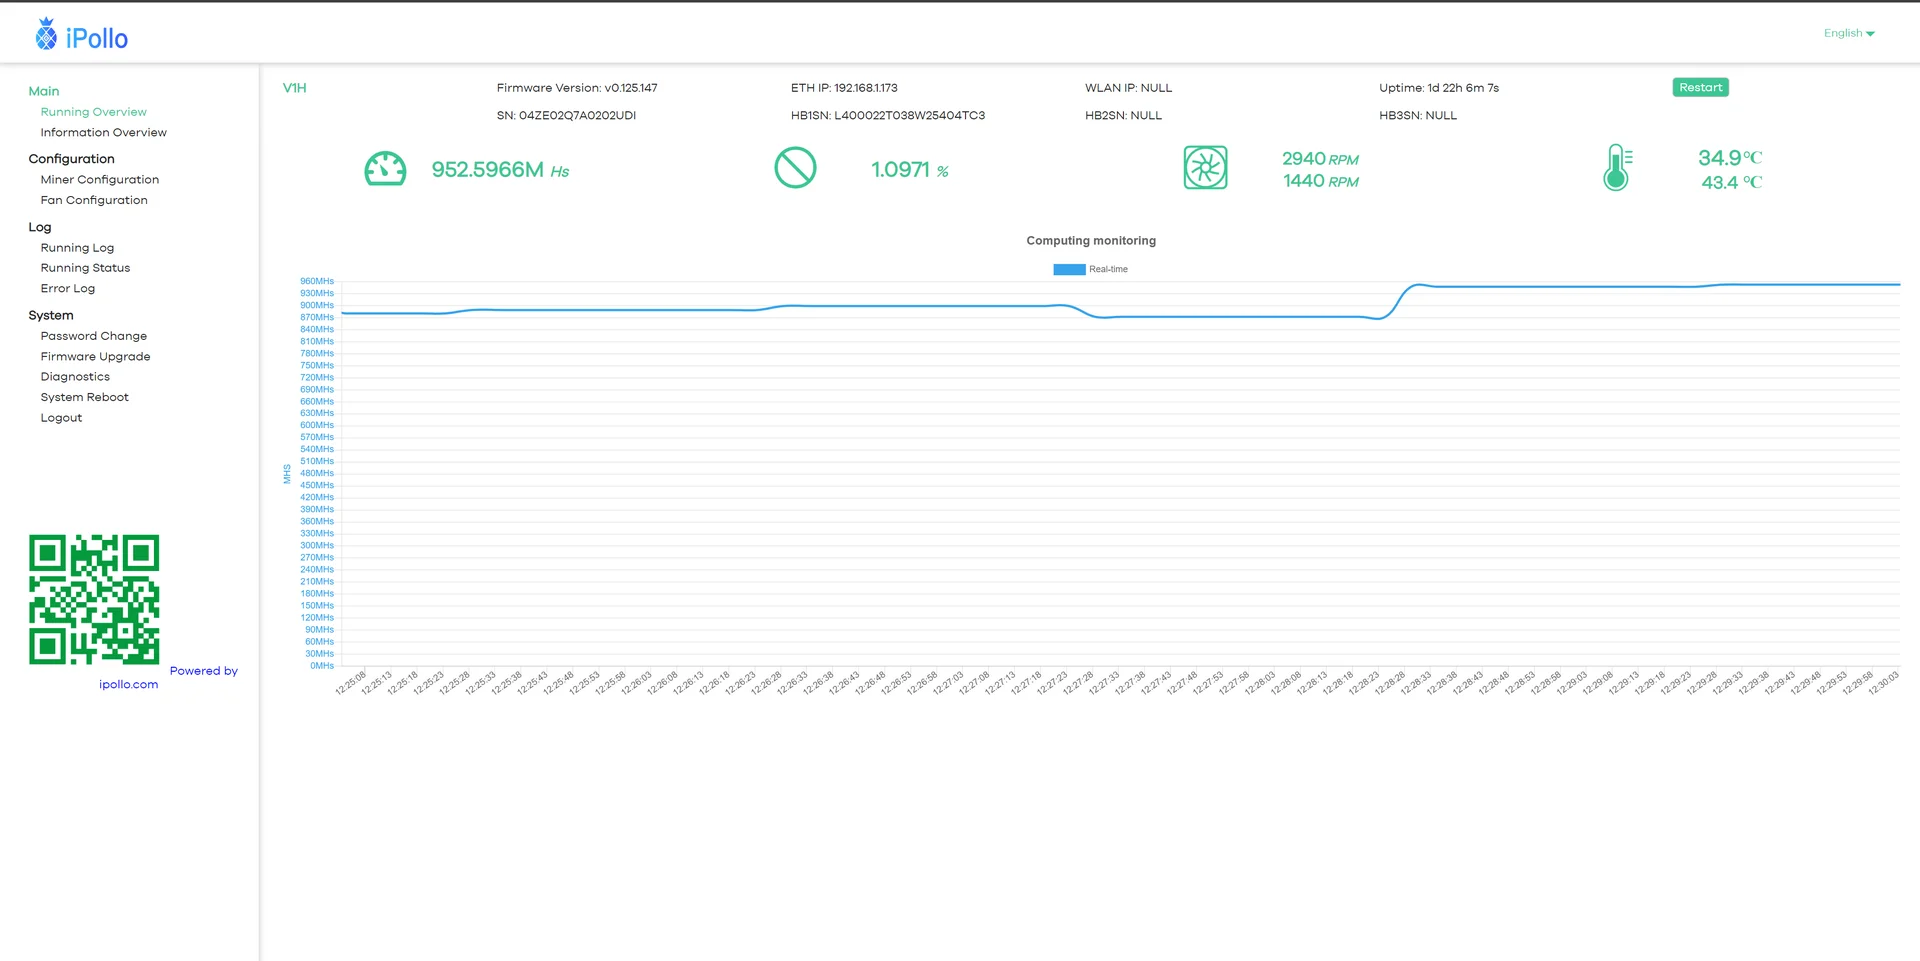1920x961 pixels.
Task: Click the fan speed icon
Action: click(1205, 168)
